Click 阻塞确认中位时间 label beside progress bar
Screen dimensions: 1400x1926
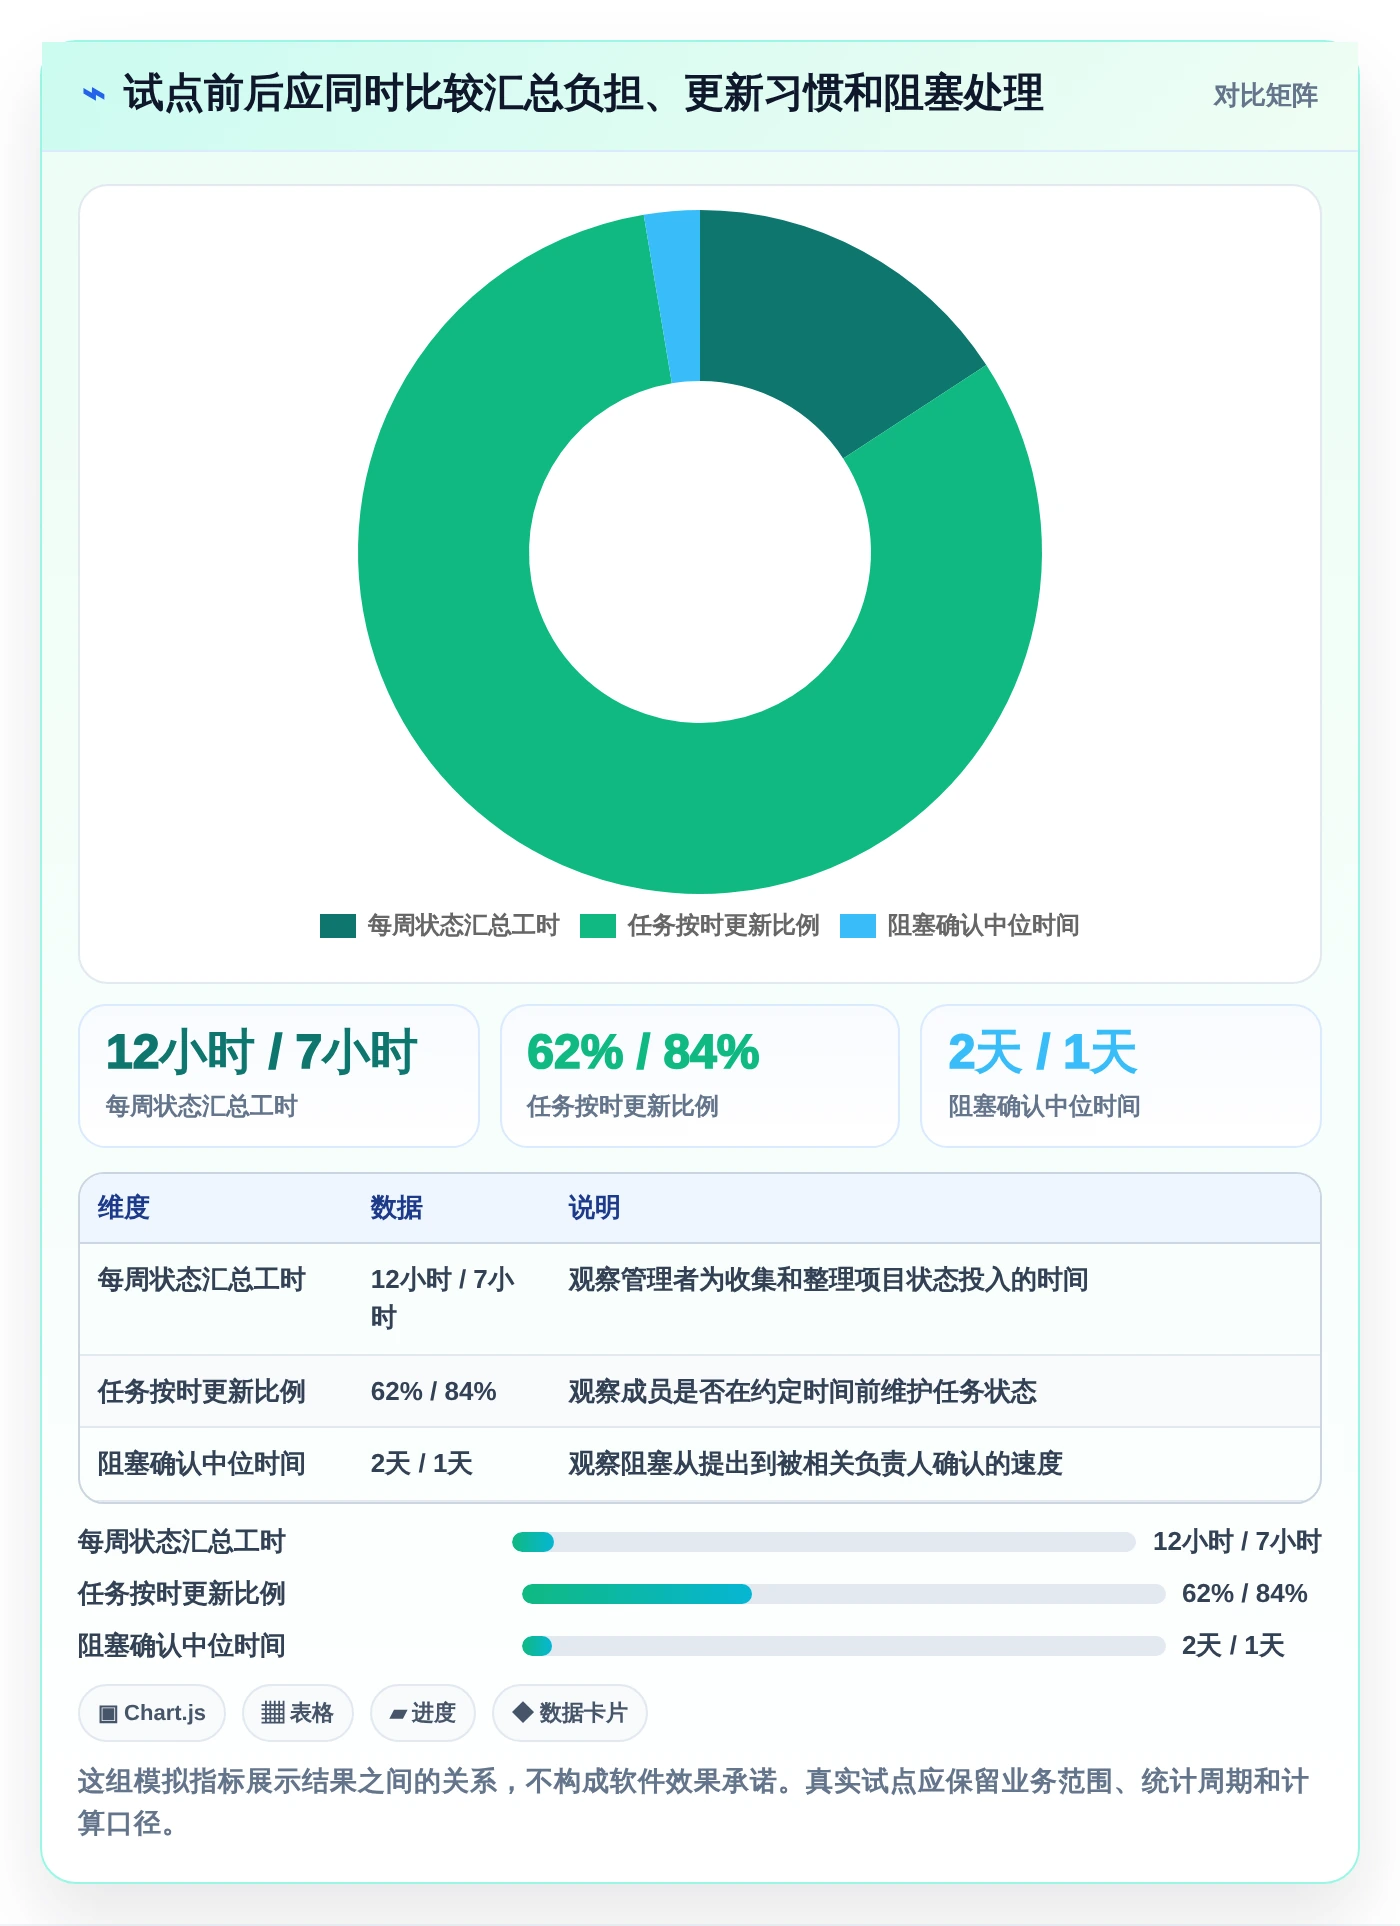coord(182,1646)
